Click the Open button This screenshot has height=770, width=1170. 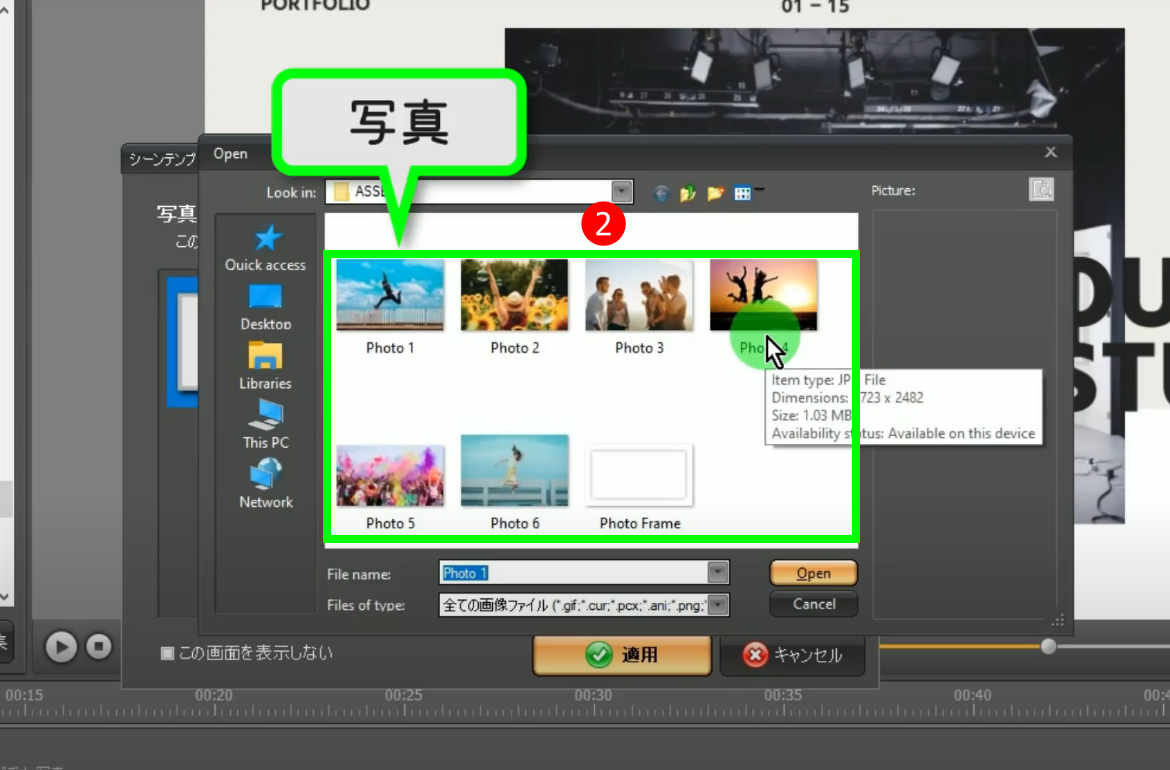click(813, 573)
